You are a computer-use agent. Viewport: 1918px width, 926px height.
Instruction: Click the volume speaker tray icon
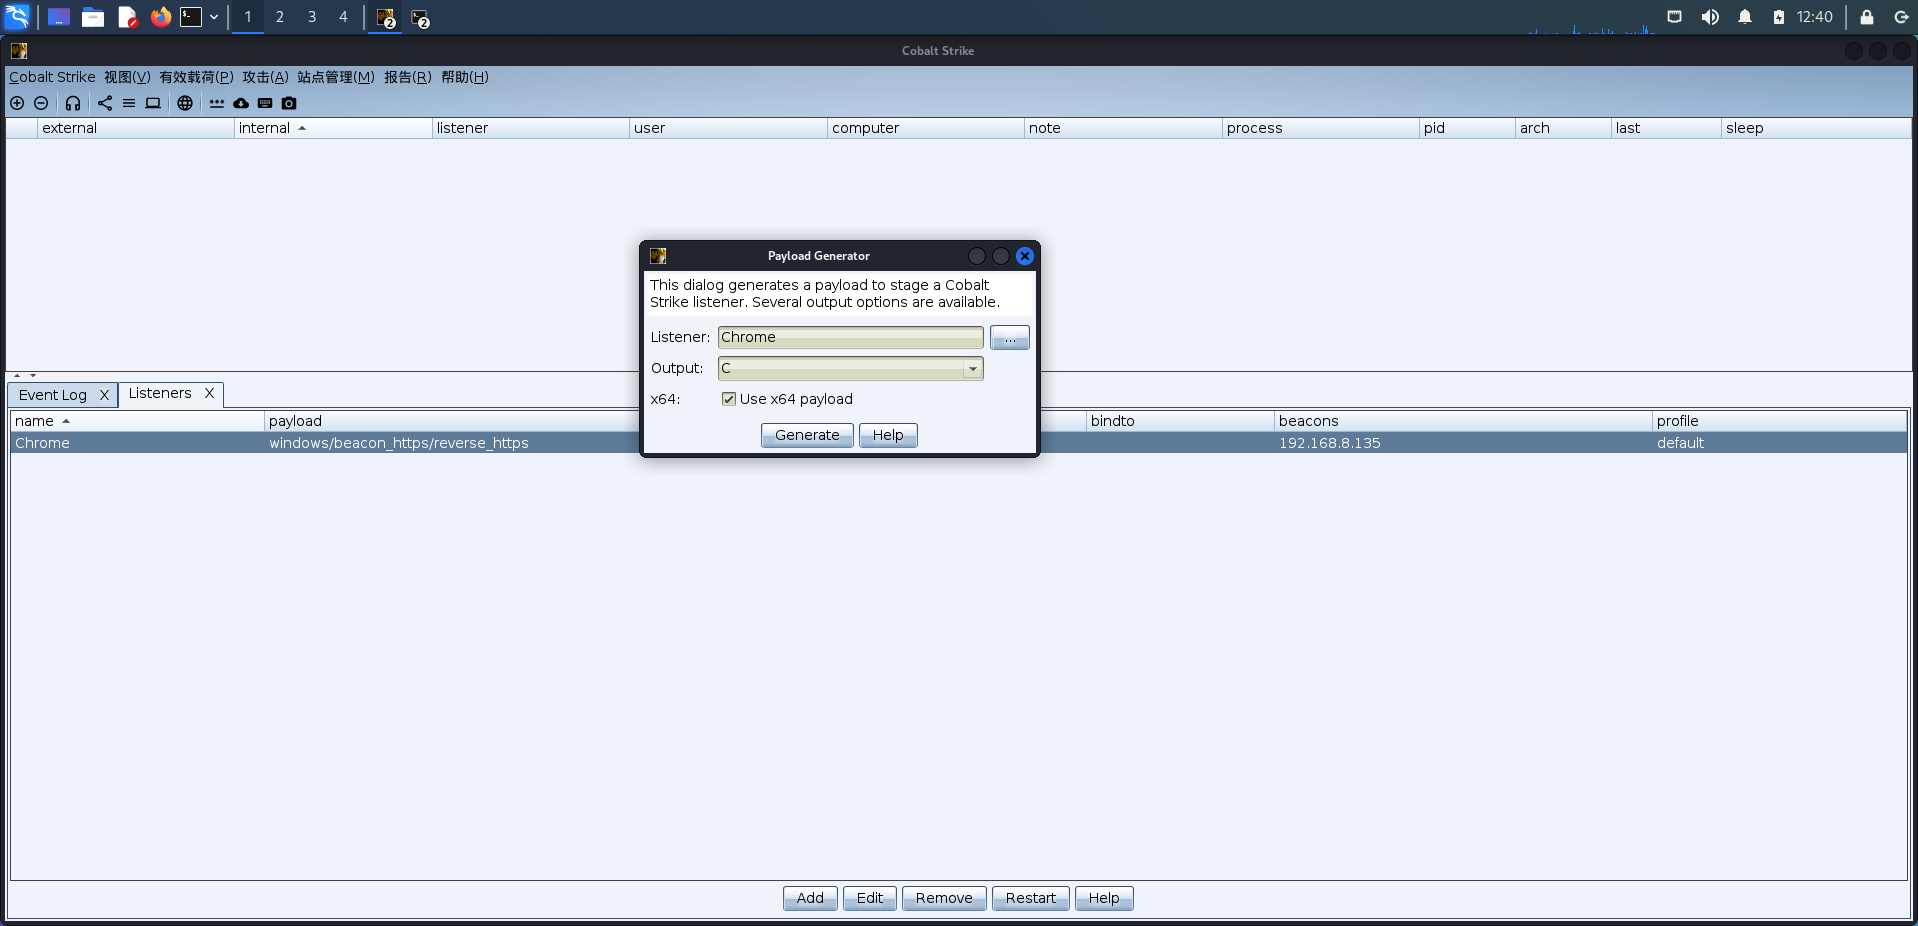[x=1710, y=17]
